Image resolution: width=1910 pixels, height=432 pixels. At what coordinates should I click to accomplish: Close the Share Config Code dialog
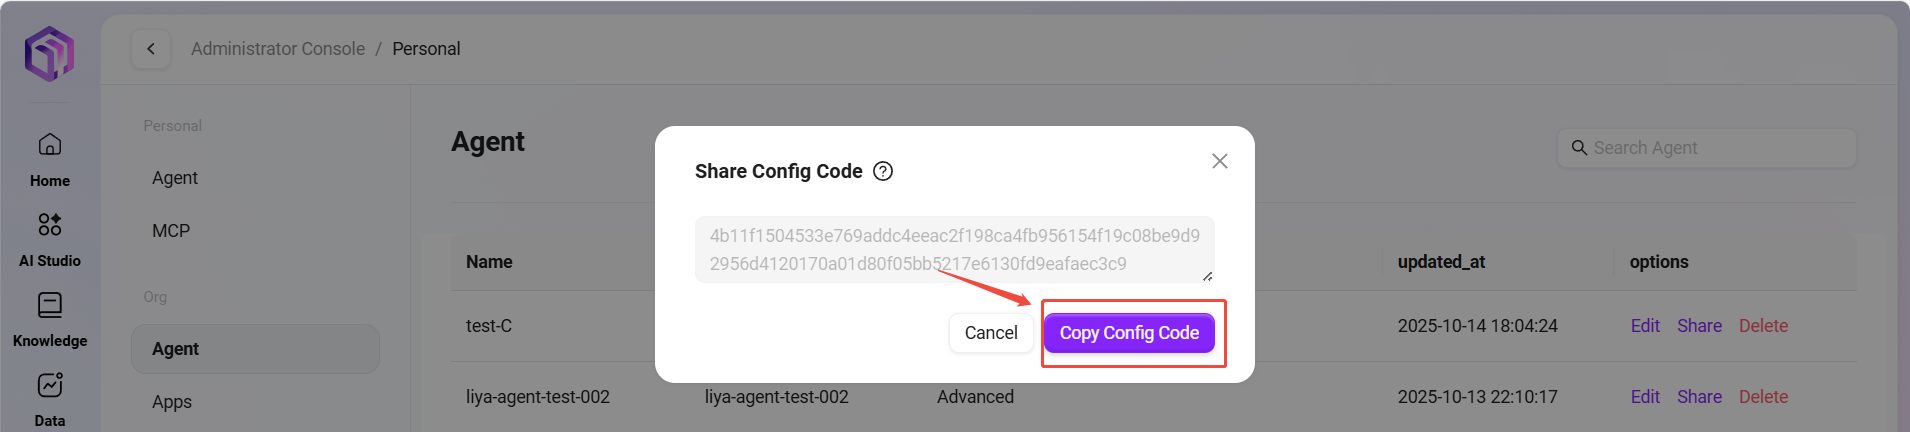click(x=1219, y=161)
